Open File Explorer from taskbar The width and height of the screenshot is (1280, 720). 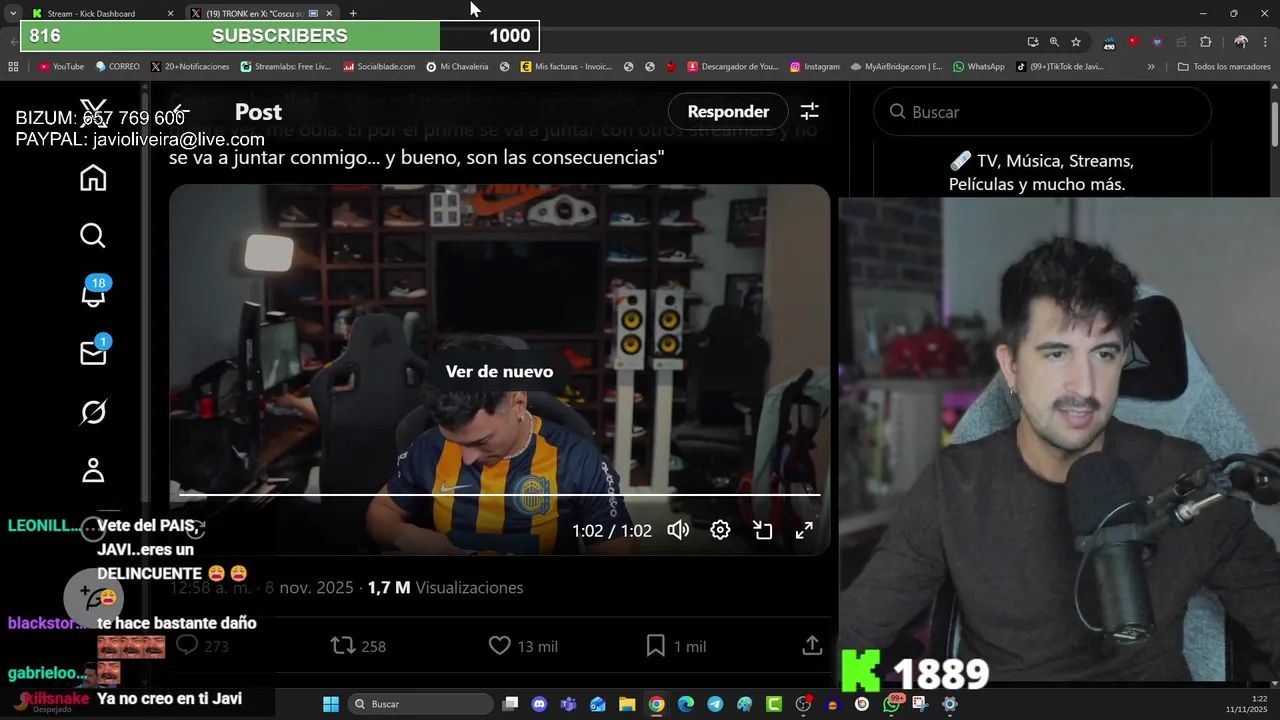[x=627, y=704]
